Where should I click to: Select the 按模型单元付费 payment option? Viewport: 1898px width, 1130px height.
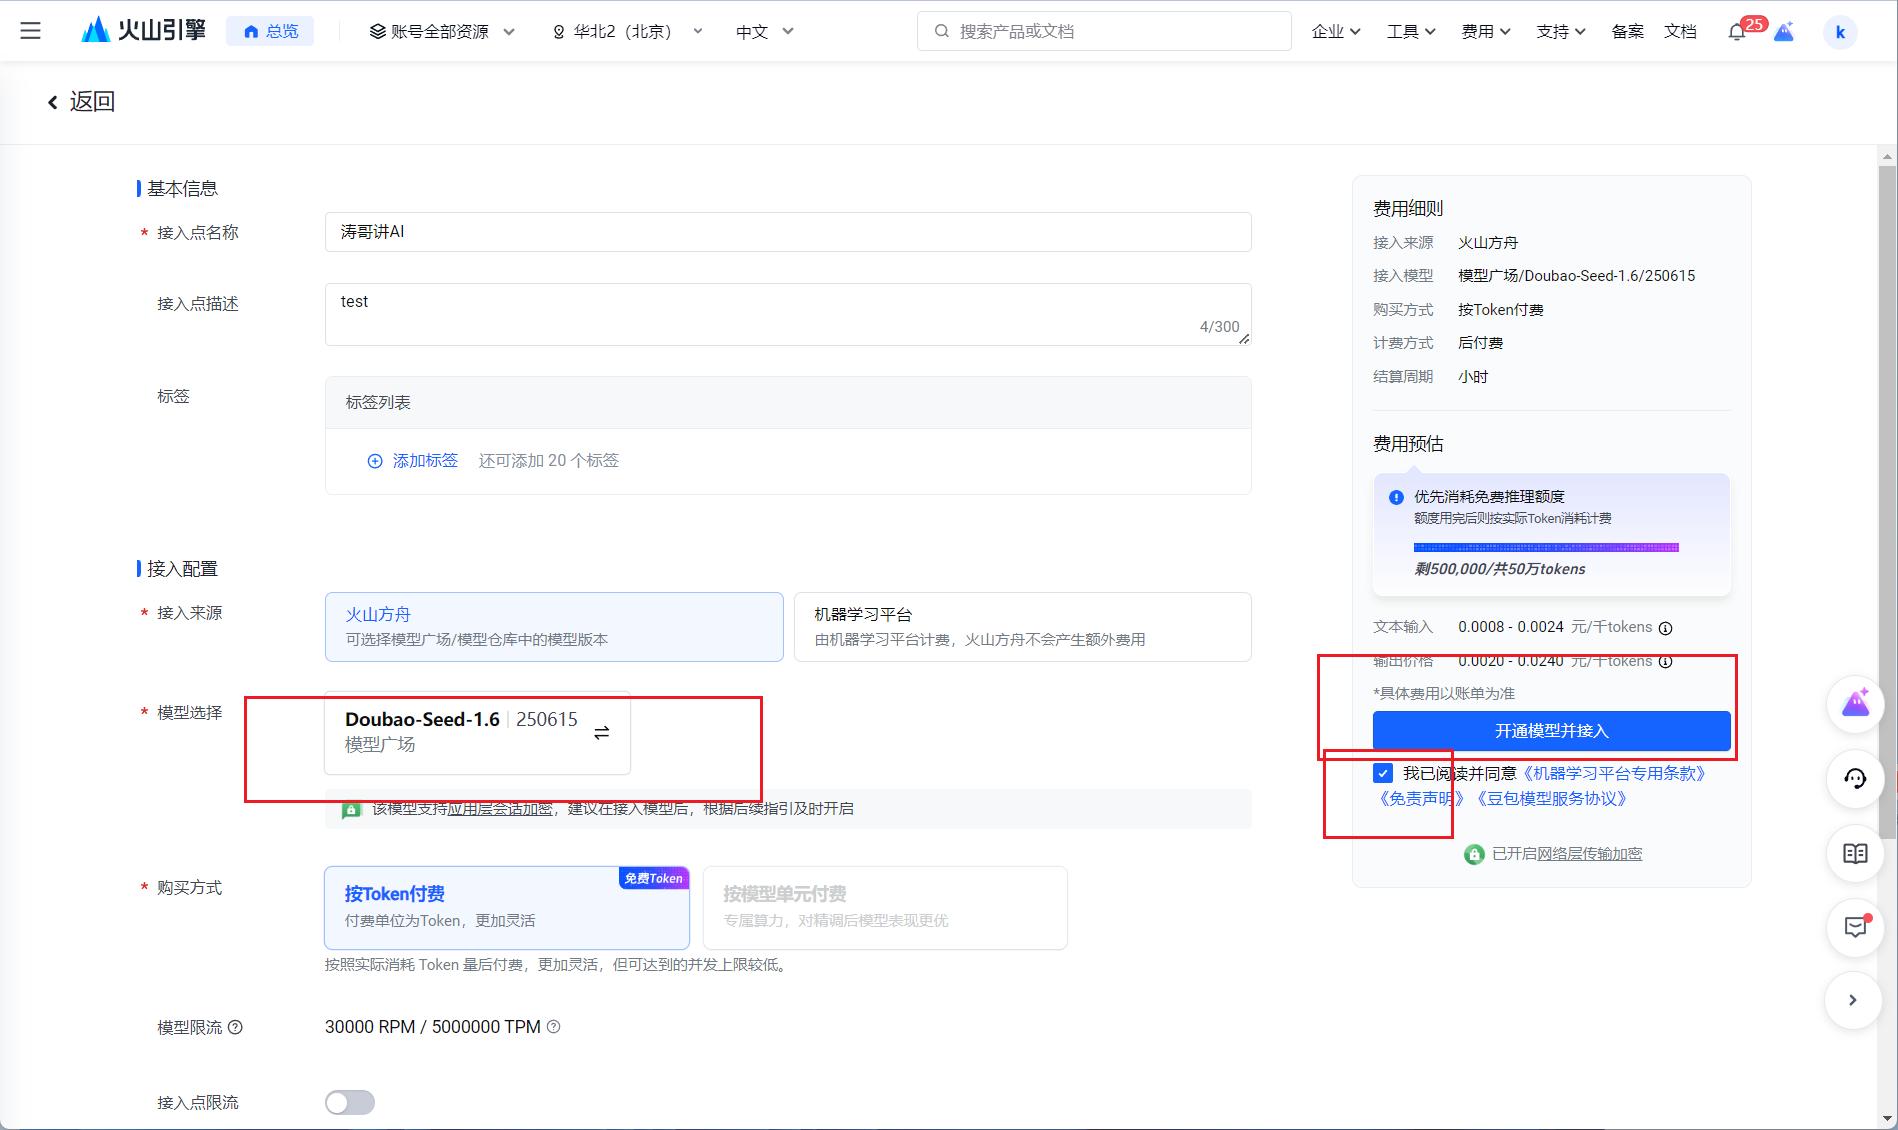884,907
